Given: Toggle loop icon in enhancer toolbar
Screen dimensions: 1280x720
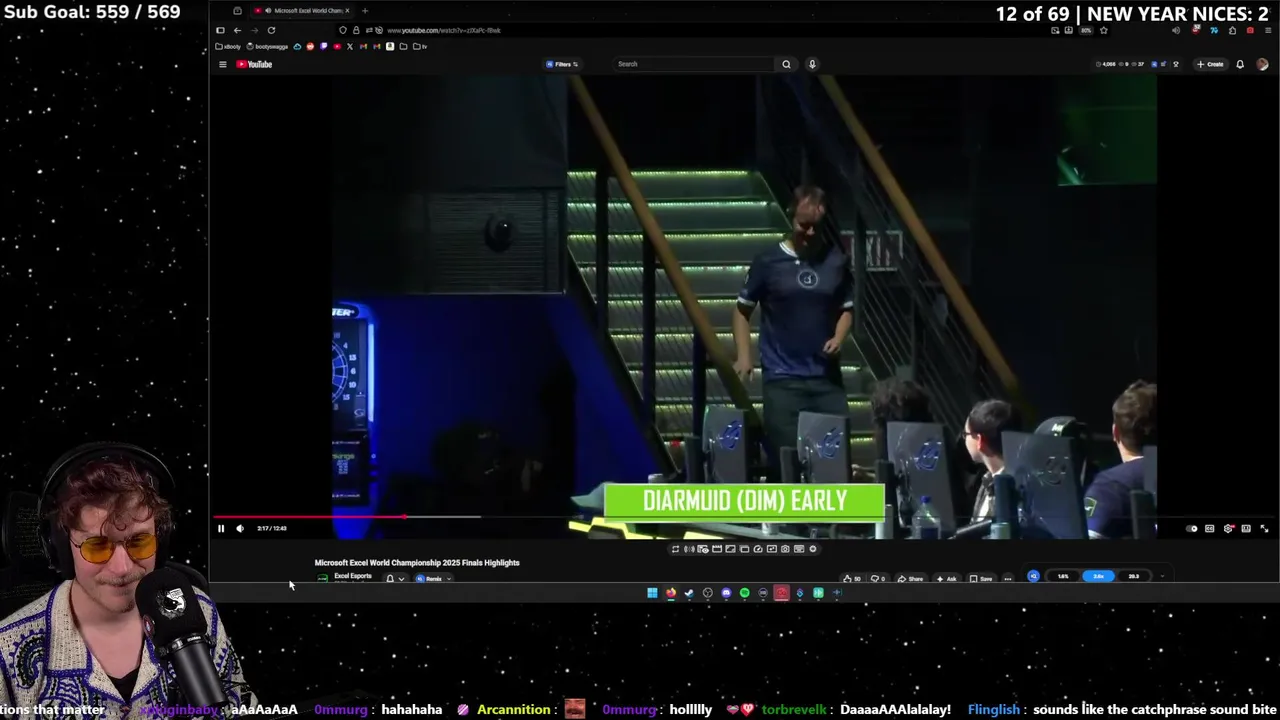Looking at the screenshot, I should coord(675,549).
